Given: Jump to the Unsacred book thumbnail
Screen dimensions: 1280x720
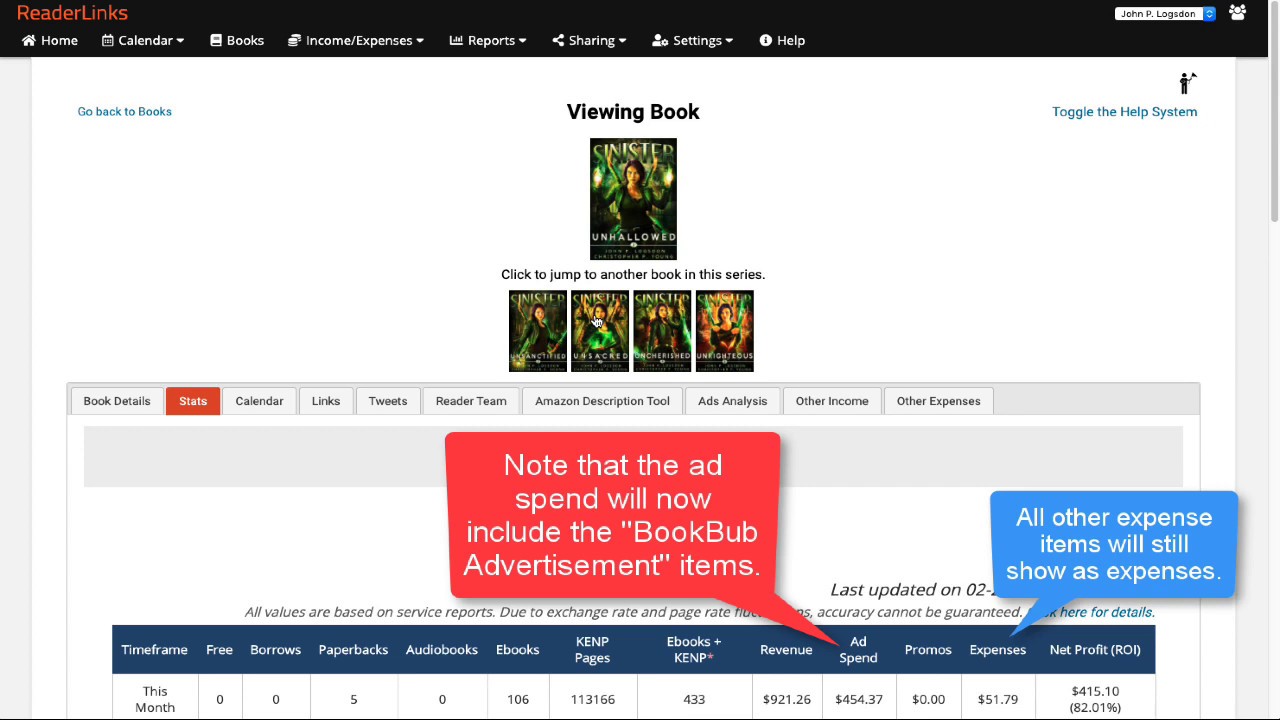Looking at the screenshot, I should point(600,331).
